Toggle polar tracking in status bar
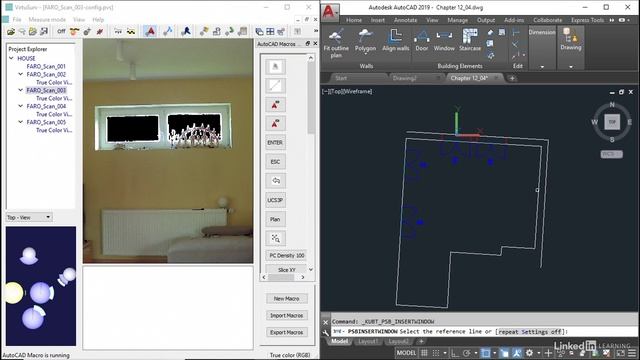The image size is (640, 360). [467, 353]
